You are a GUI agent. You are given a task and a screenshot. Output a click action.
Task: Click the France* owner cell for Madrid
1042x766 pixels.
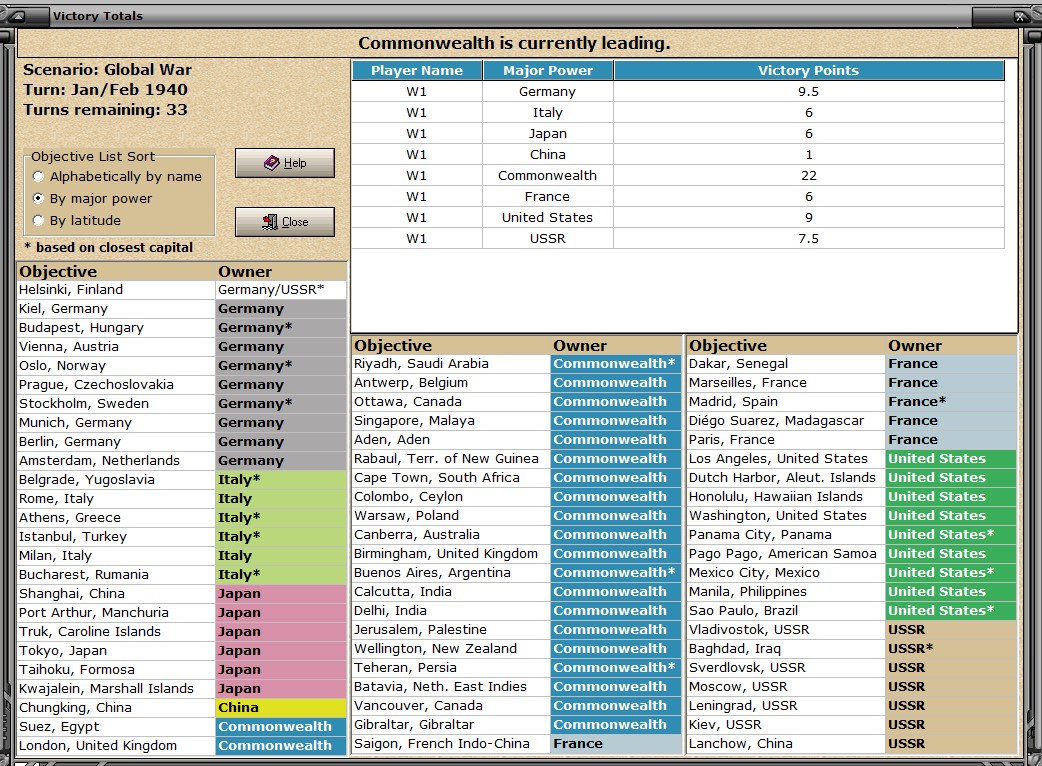(951, 402)
